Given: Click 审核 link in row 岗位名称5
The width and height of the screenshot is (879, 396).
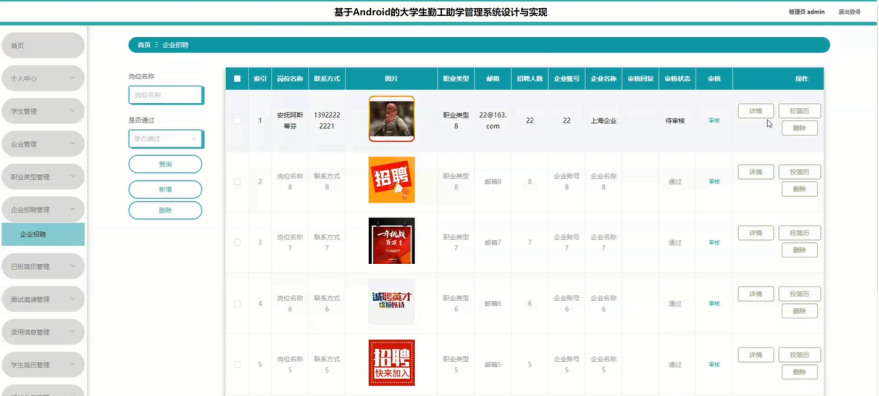Looking at the screenshot, I should 714,365.
